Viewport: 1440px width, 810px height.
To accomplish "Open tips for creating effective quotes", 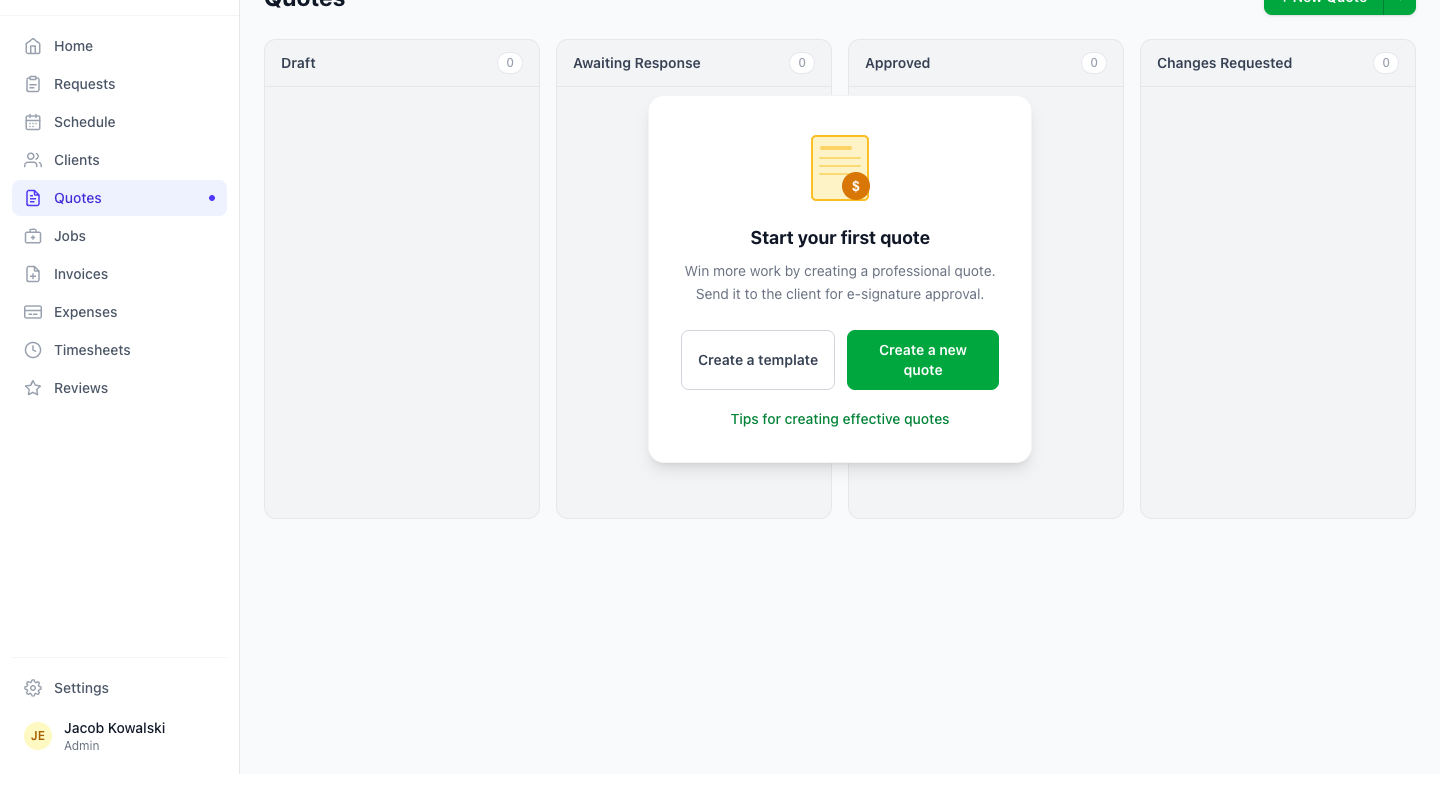I will tap(839, 419).
